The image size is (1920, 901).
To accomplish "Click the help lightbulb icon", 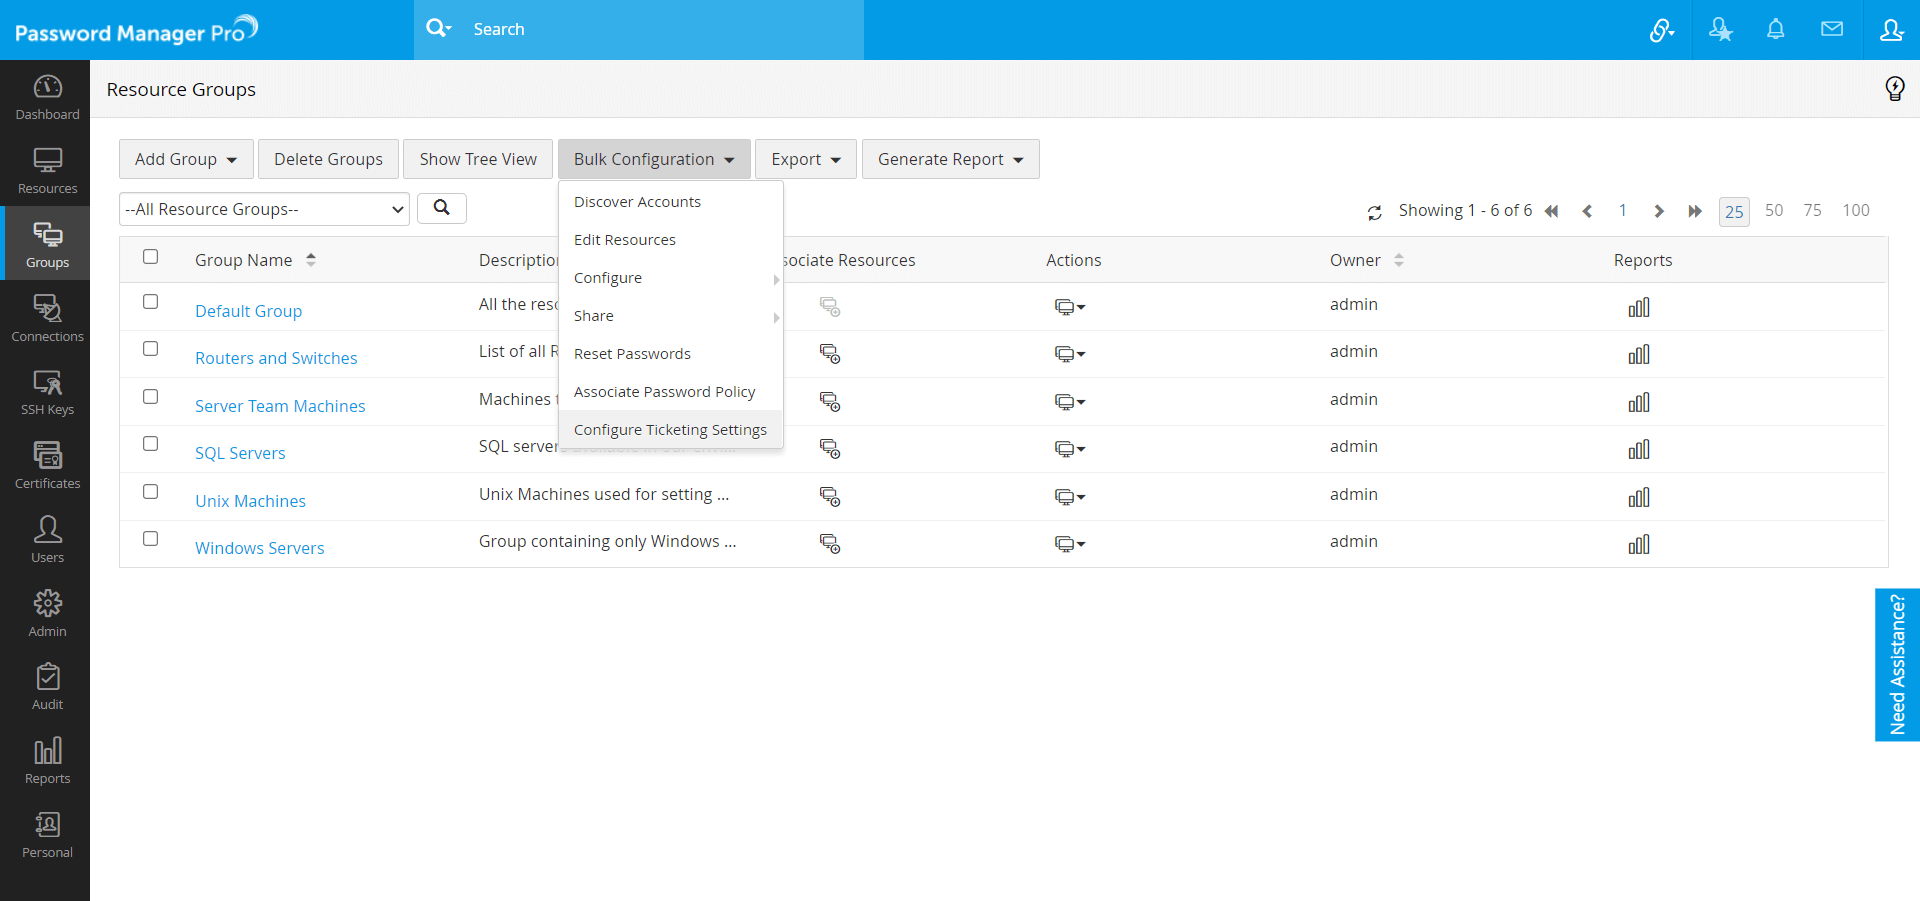I will pyautogui.click(x=1894, y=89).
